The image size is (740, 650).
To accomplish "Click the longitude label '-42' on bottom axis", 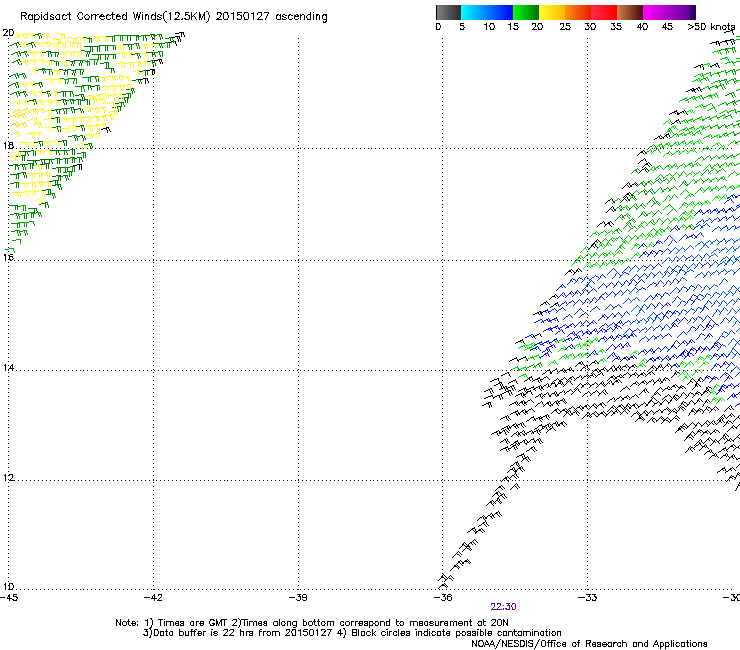I will click(153, 598).
